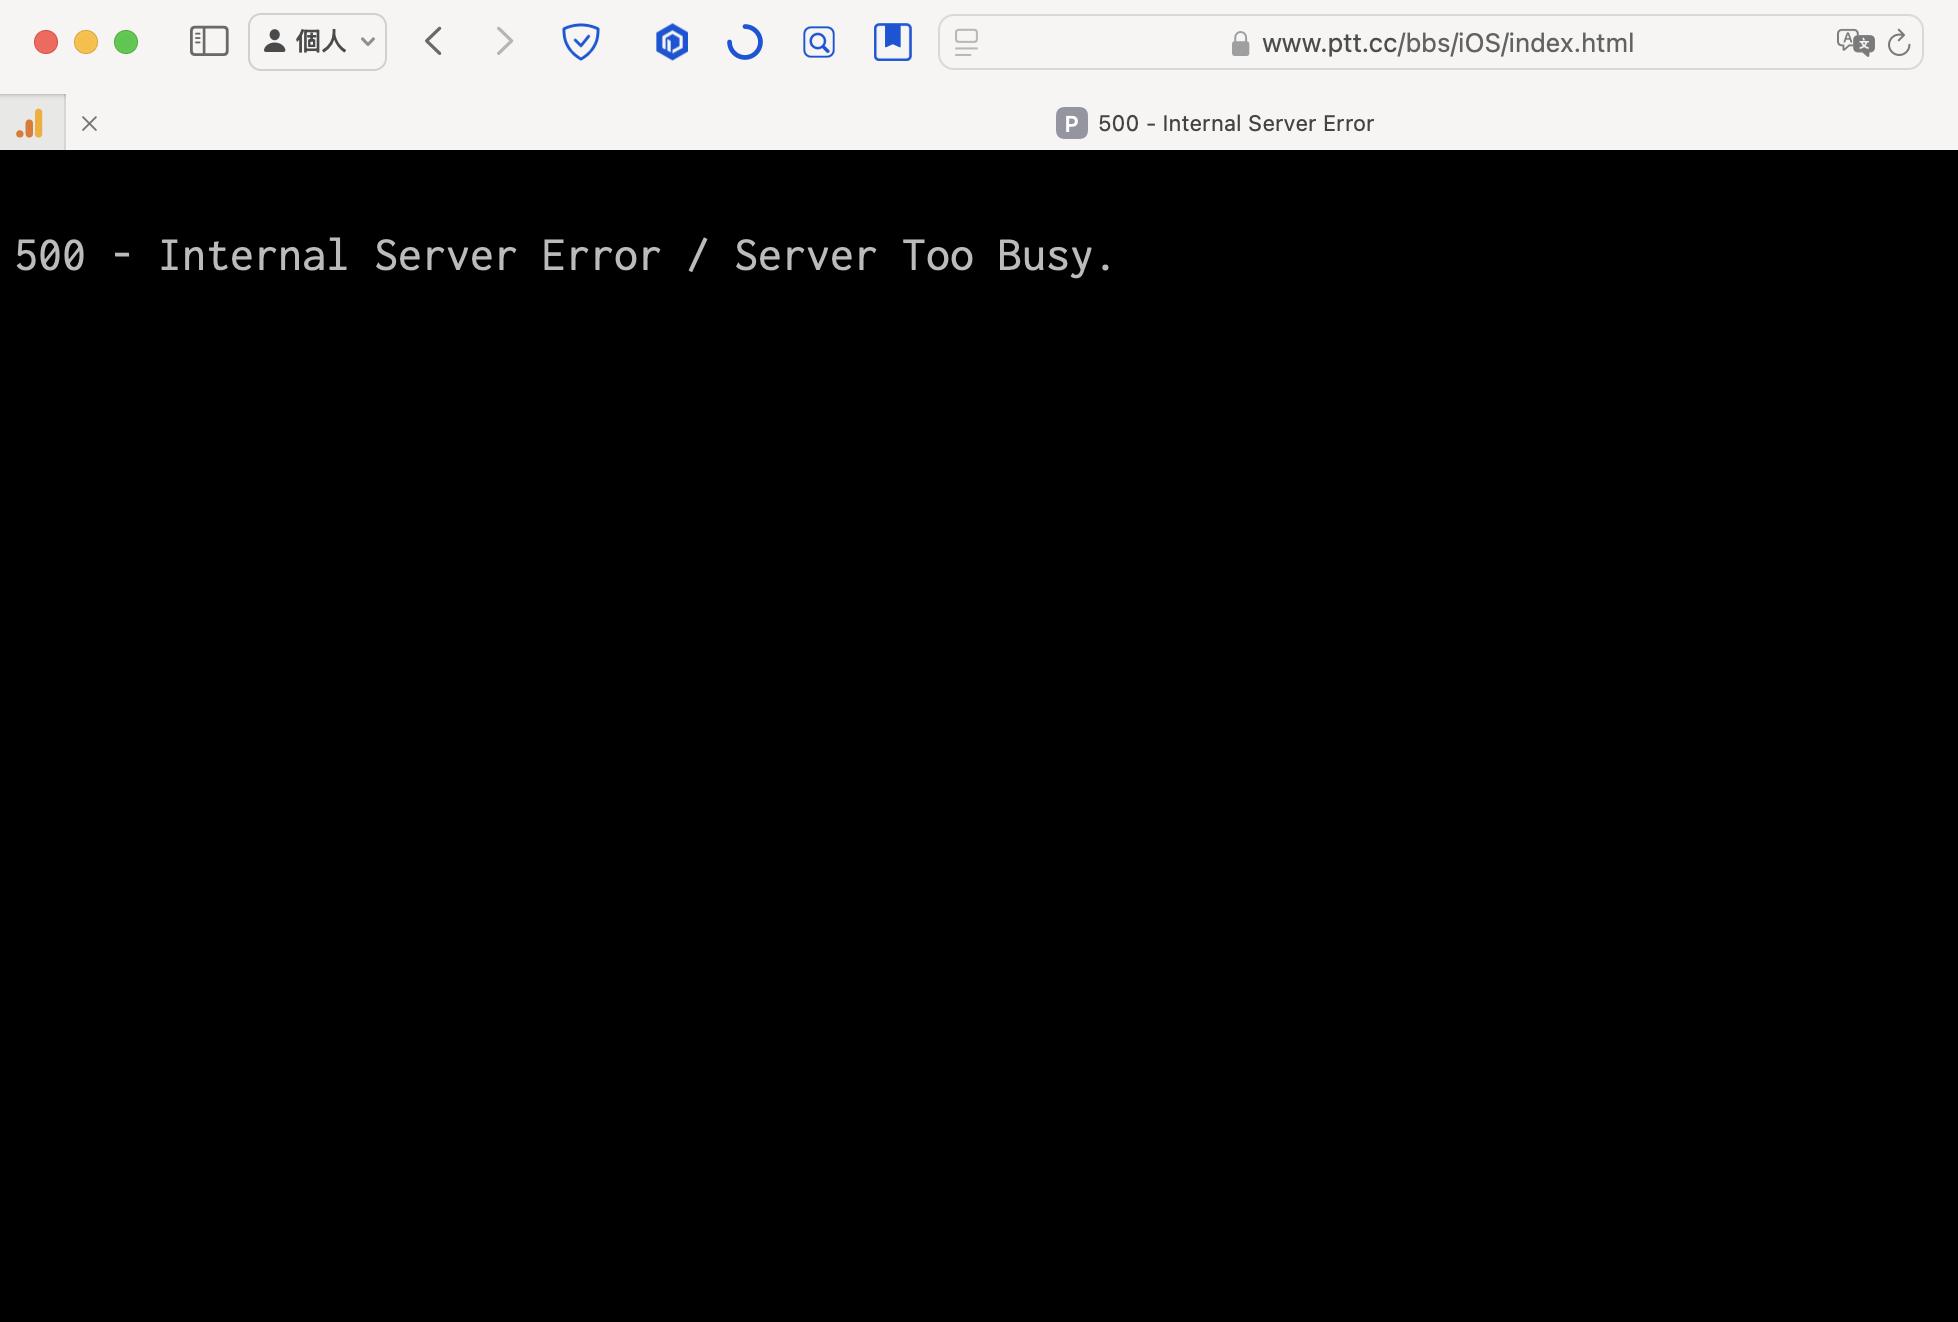
Task: Reload the page
Action: point(1899,43)
